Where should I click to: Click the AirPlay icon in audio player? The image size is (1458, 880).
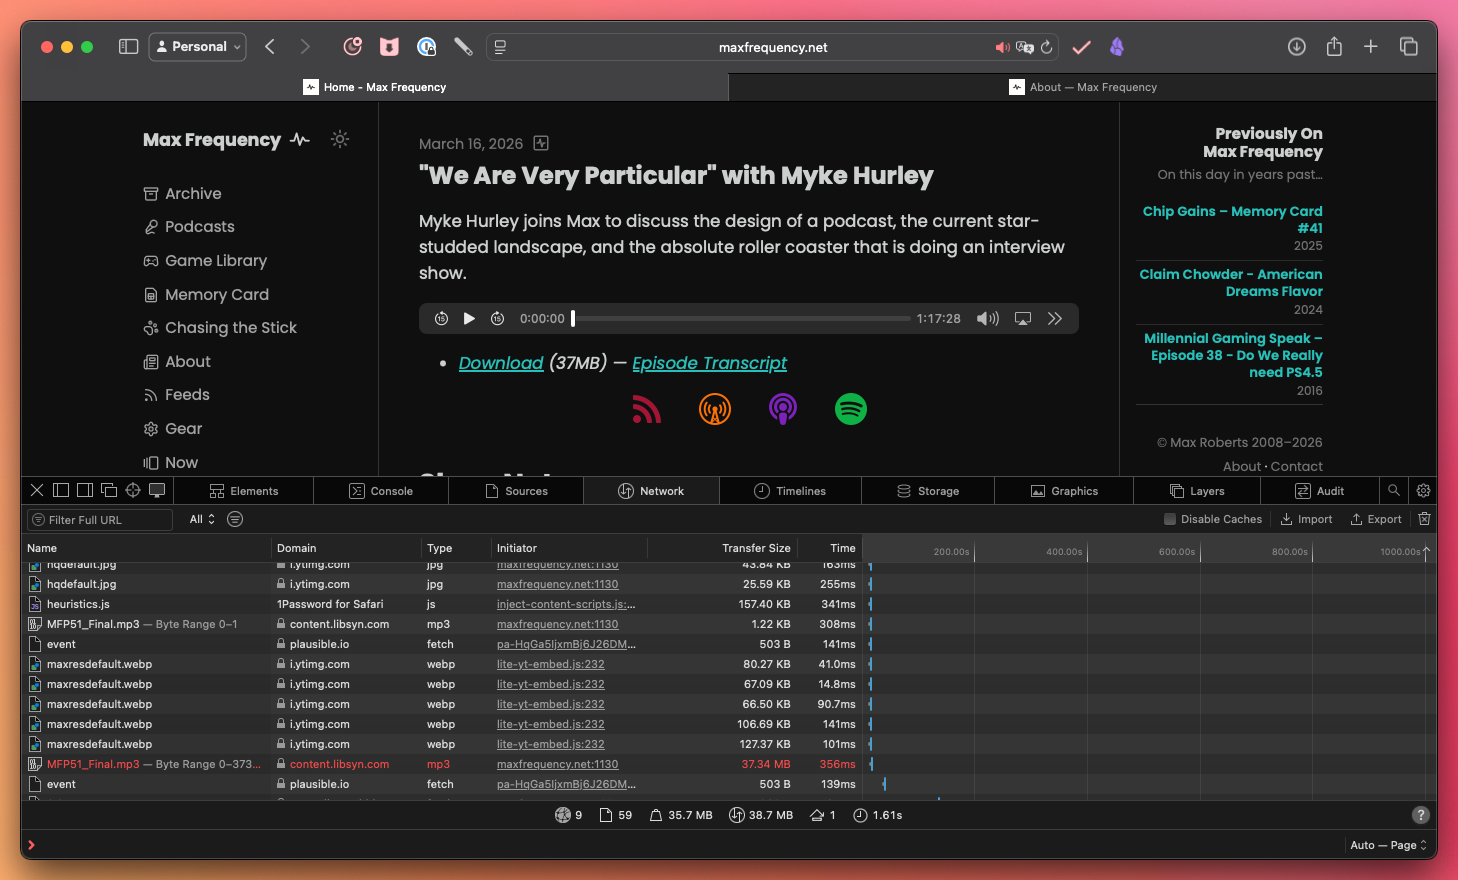[x=1022, y=319]
